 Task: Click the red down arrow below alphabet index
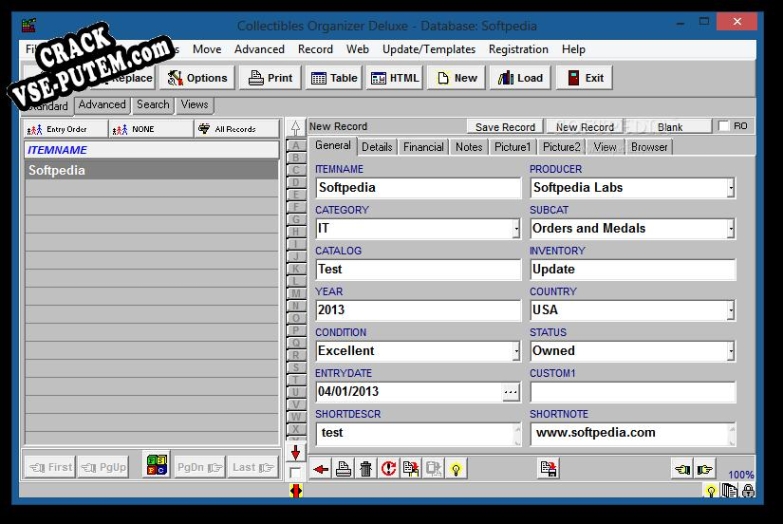[x=296, y=453]
